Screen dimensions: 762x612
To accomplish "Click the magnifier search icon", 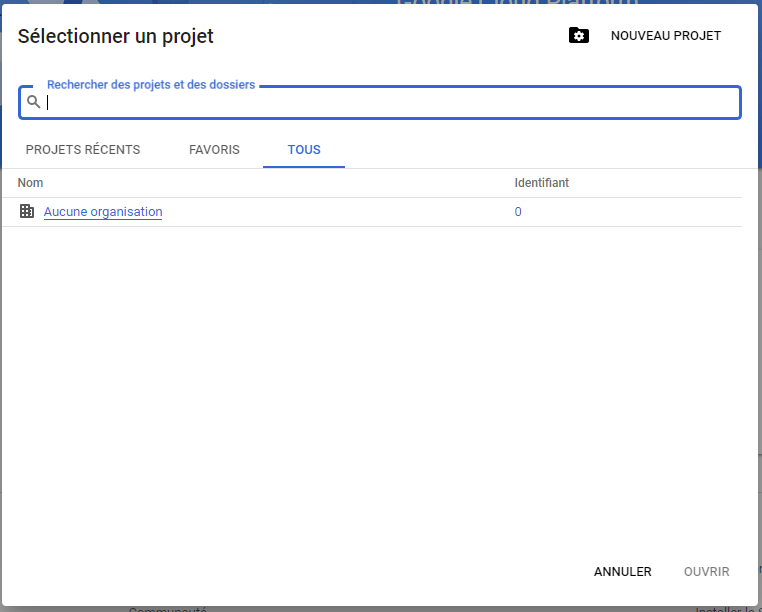I will 34,102.
